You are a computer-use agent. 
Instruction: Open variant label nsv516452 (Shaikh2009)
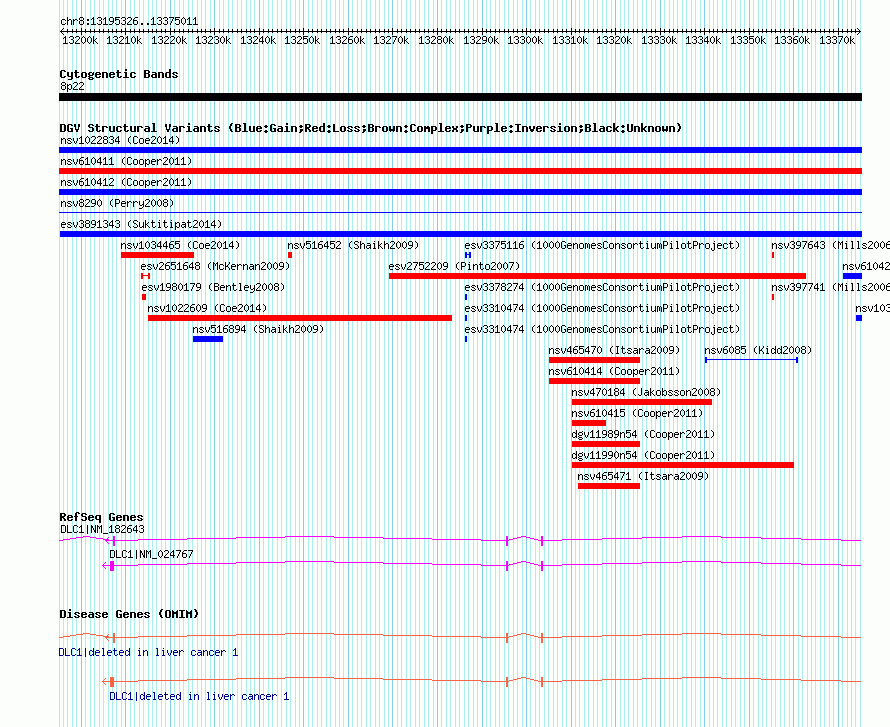pos(353,245)
